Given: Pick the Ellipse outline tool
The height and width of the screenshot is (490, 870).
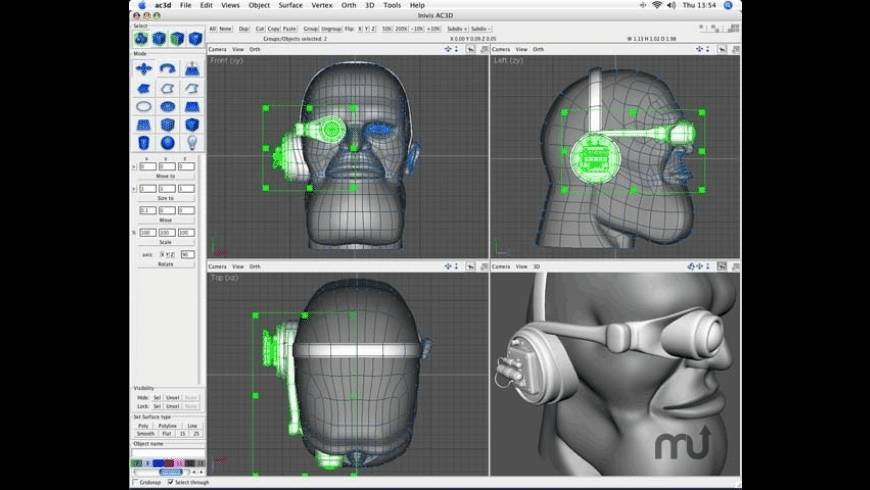Looking at the screenshot, I should tap(144, 107).
